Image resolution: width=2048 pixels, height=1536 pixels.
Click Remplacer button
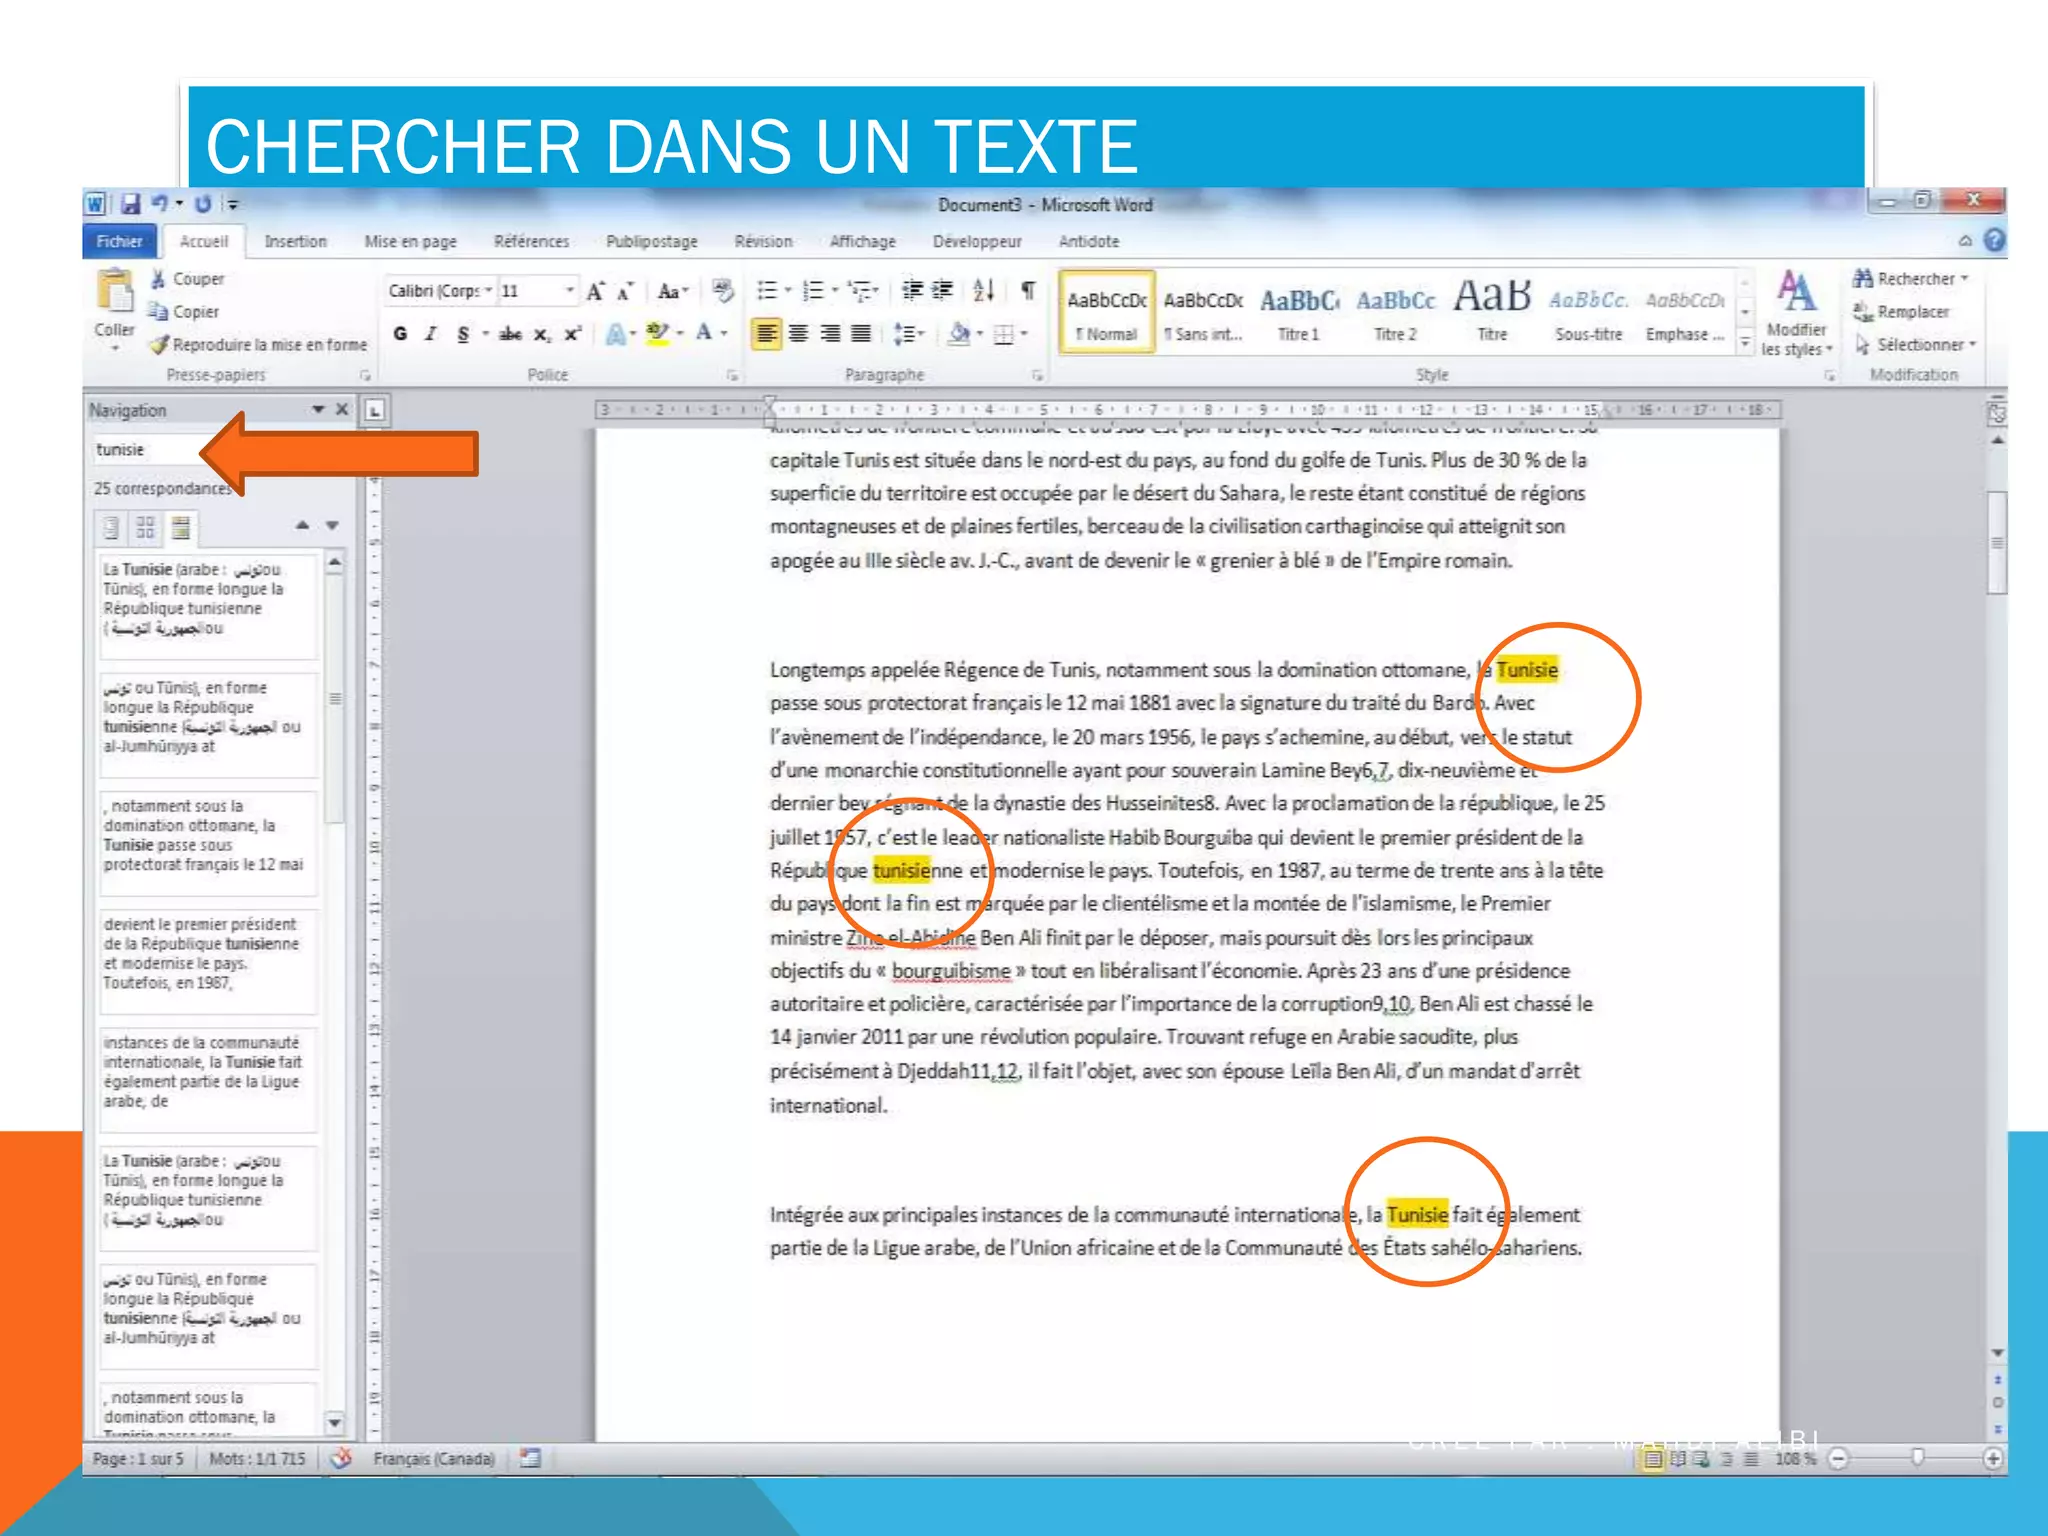pos(1901,312)
